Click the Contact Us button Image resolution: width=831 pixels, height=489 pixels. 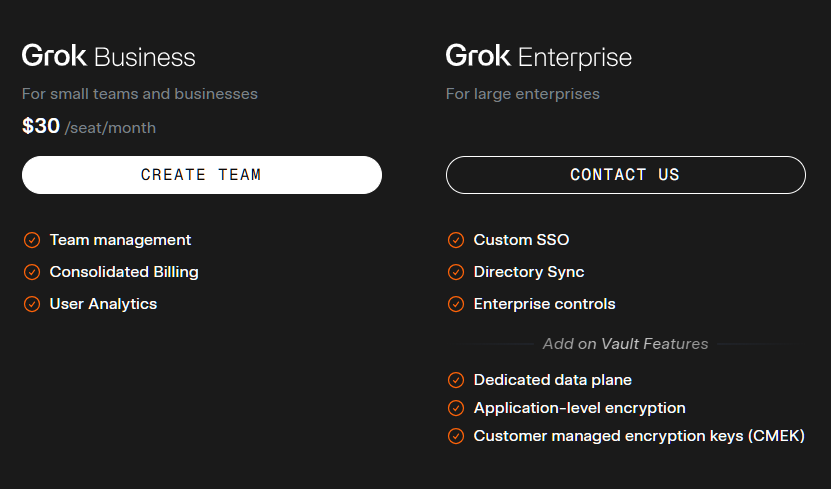point(625,175)
